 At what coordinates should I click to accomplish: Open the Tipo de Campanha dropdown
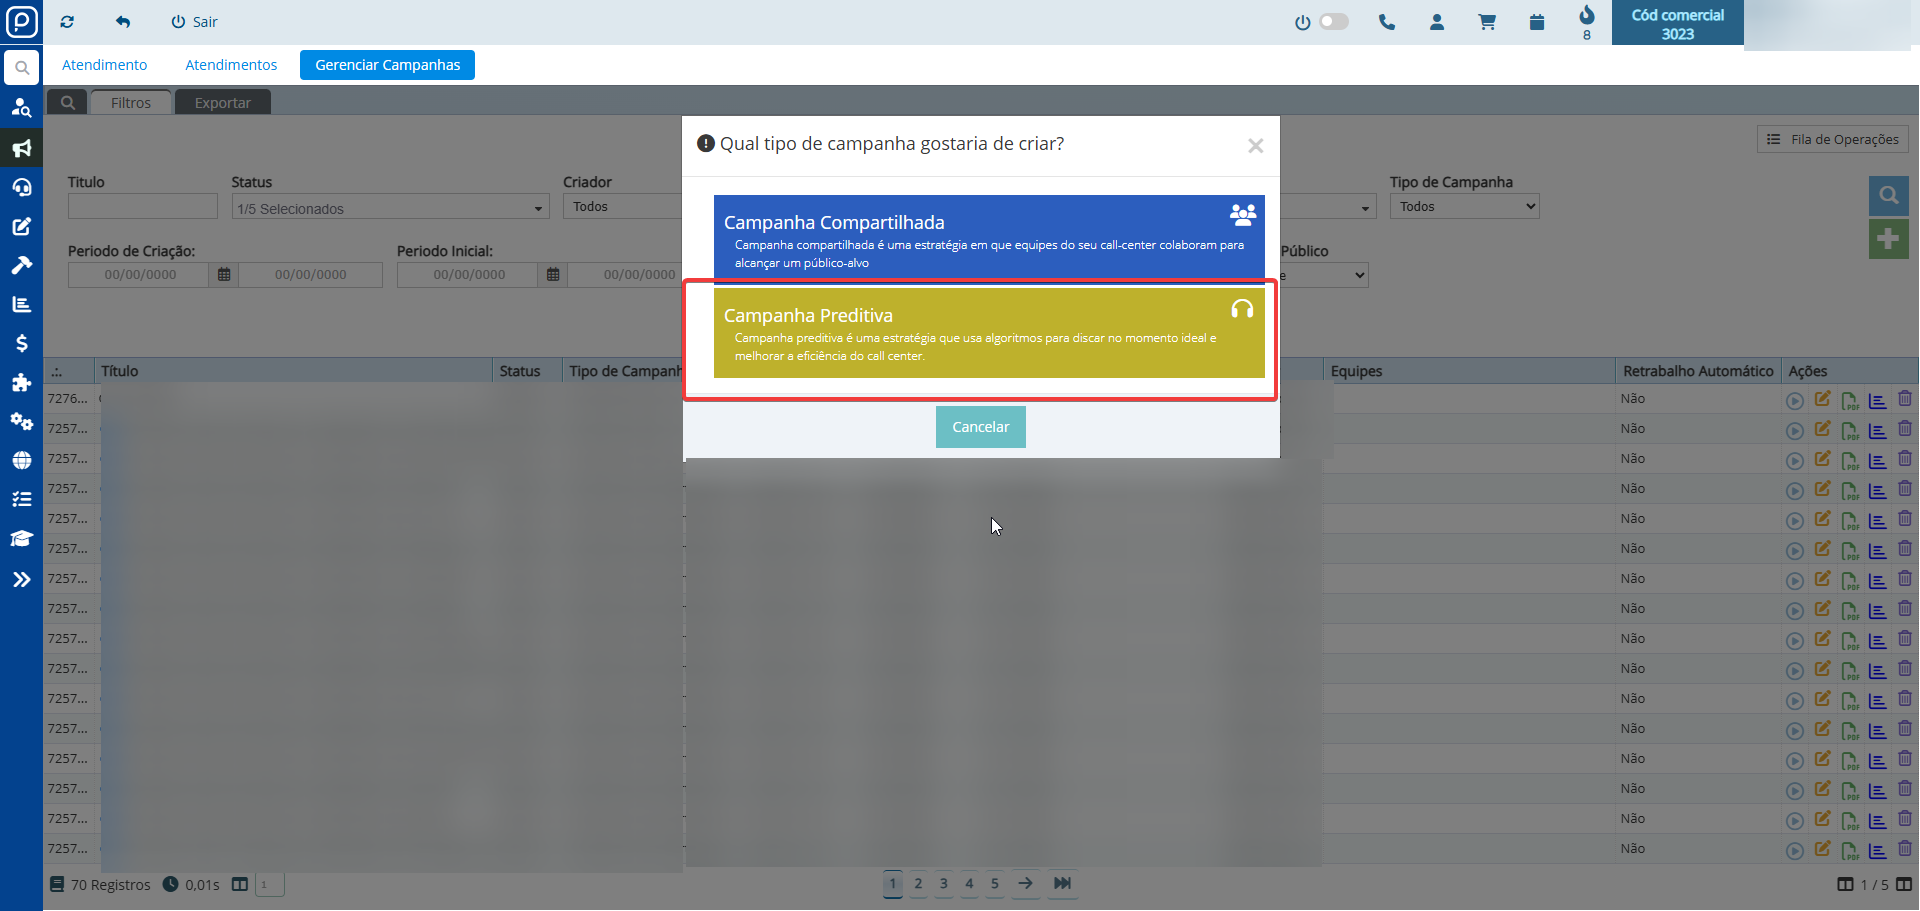(x=1464, y=207)
